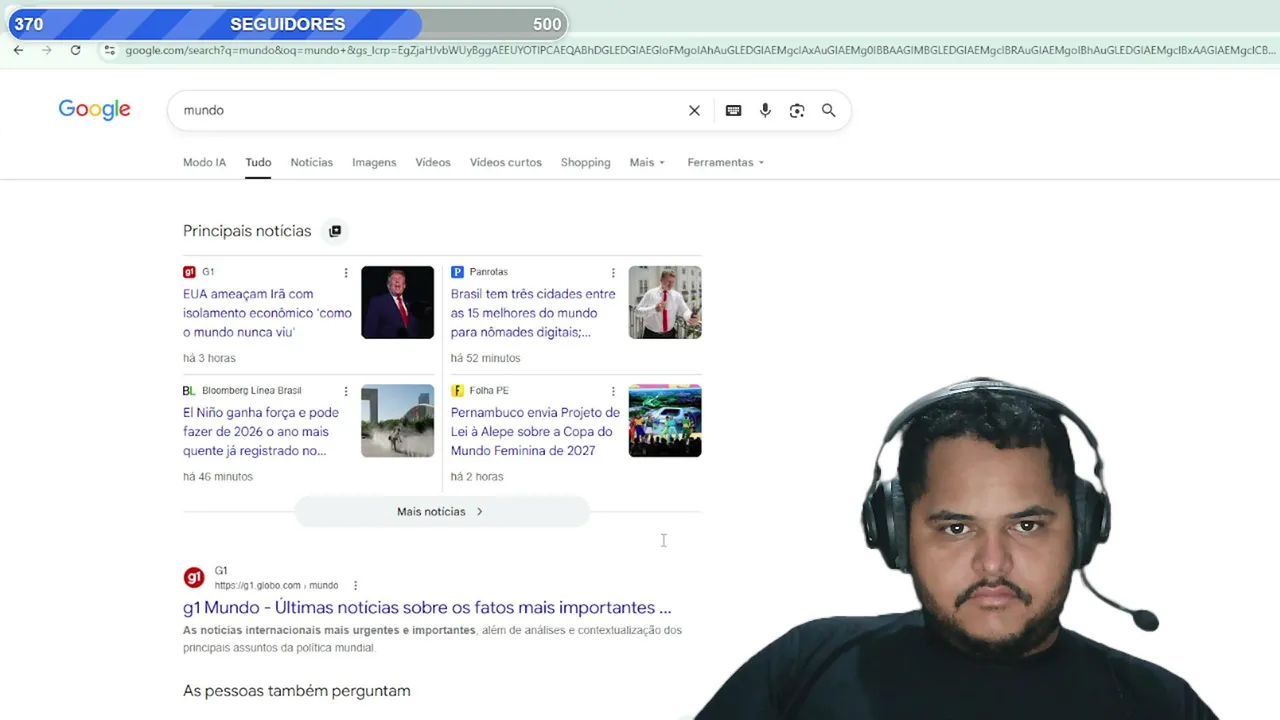The image size is (1280, 720).
Task: Expand the Mais dropdown
Action: click(x=647, y=162)
